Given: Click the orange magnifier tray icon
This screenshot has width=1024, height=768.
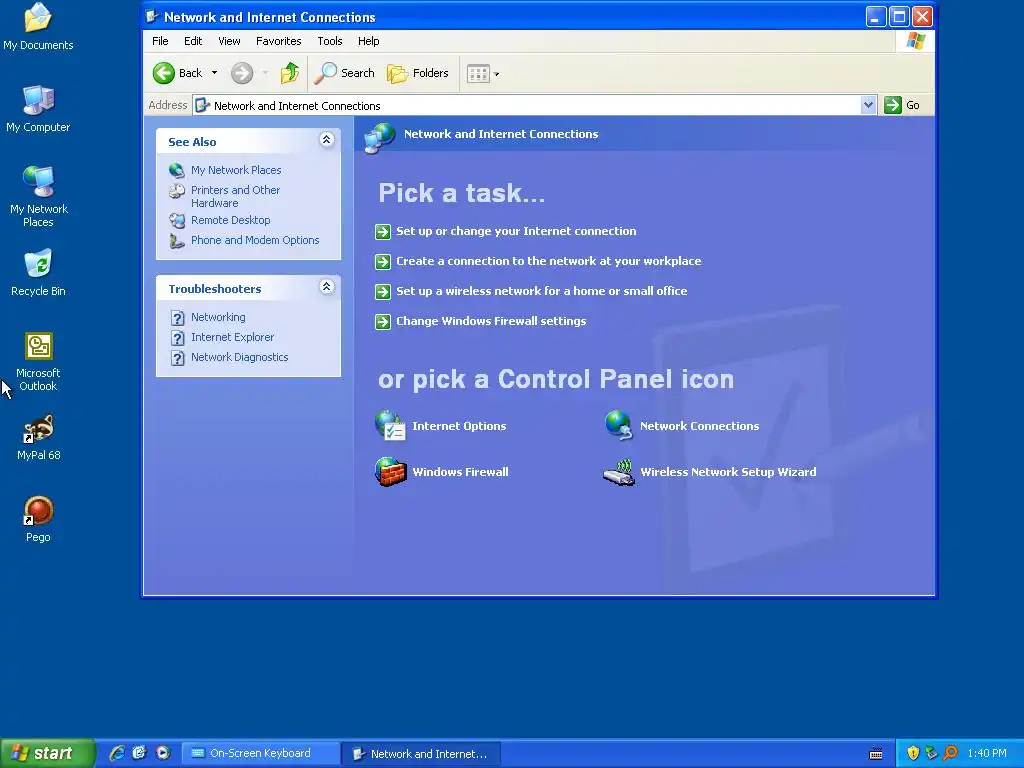Looking at the screenshot, I should 950,753.
